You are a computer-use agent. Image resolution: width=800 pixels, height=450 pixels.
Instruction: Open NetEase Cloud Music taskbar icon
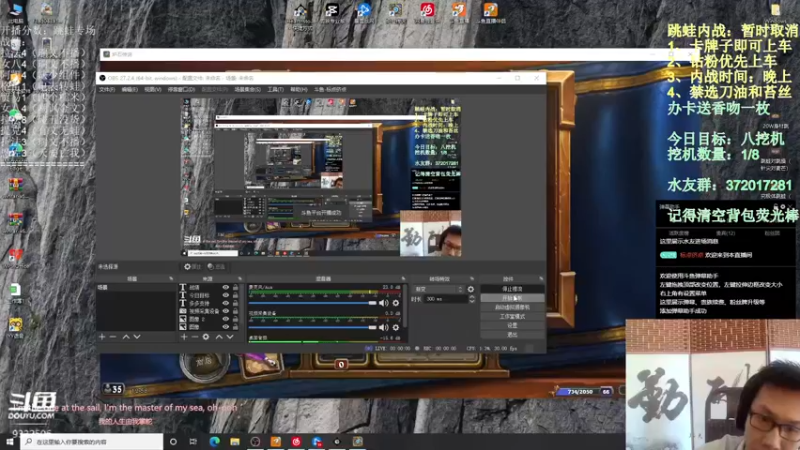pos(296,441)
